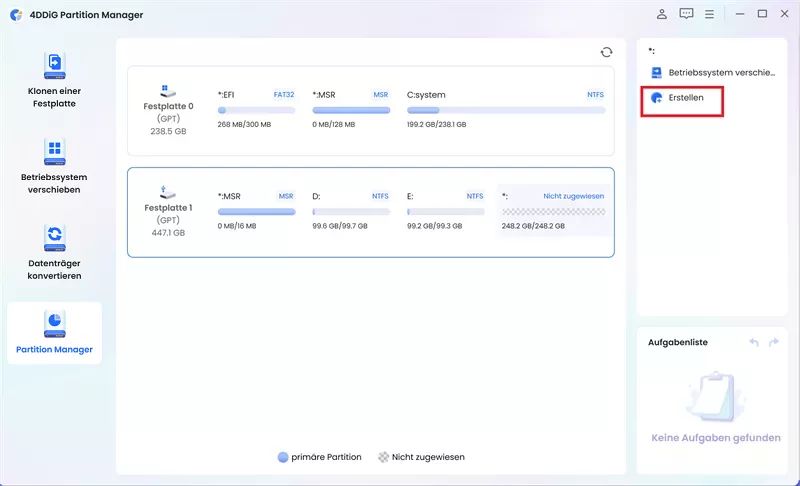Select the C:system NTFS partition
Screen dimensions: 800x486
pos(506,109)
